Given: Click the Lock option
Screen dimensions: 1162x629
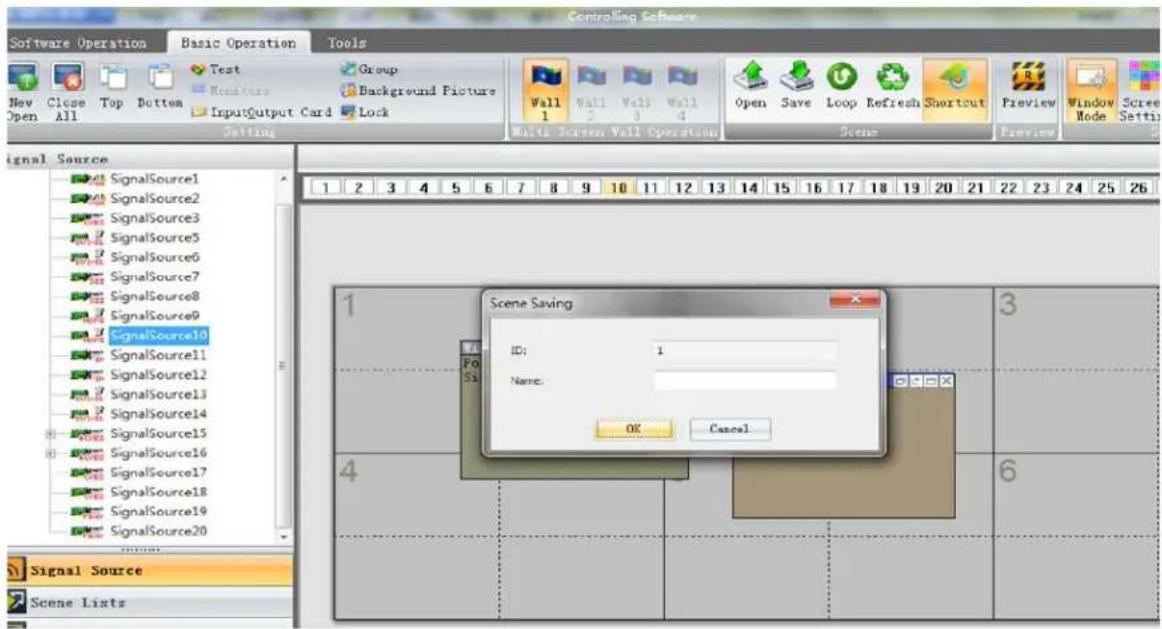Looking at the screenshot, I should 365,112.
